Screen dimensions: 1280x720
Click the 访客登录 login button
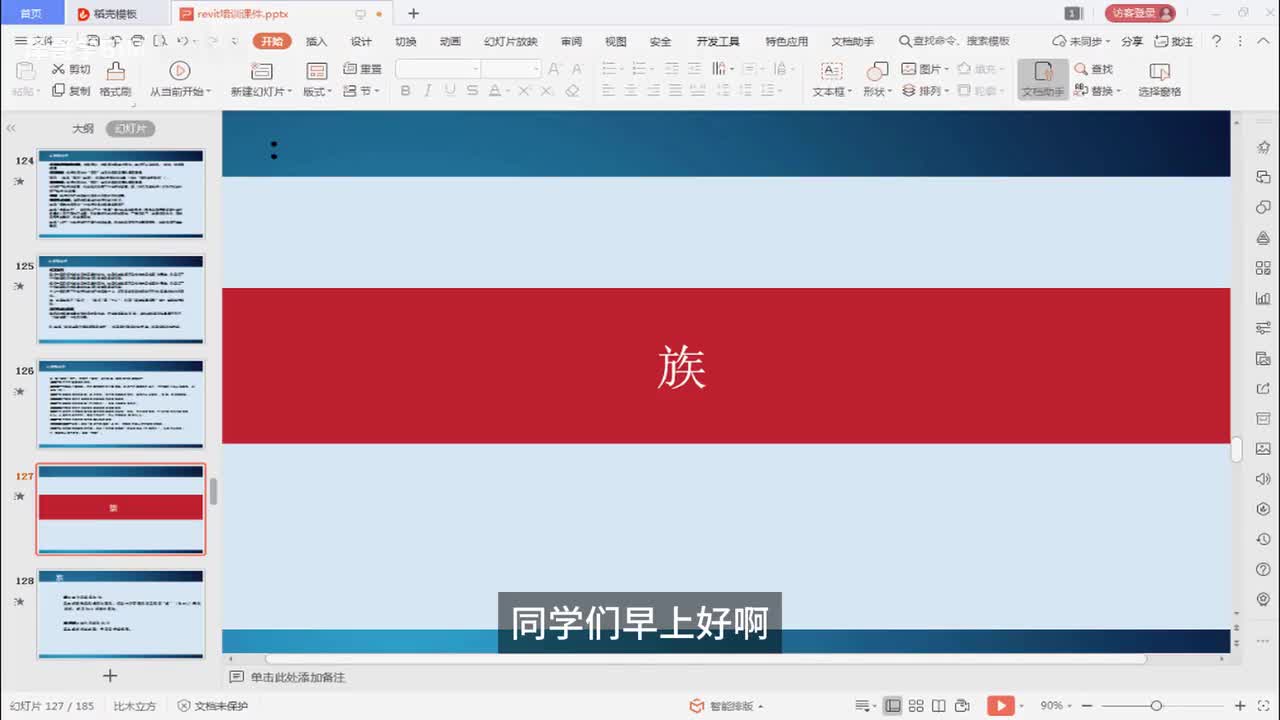tap(1140, 13)
